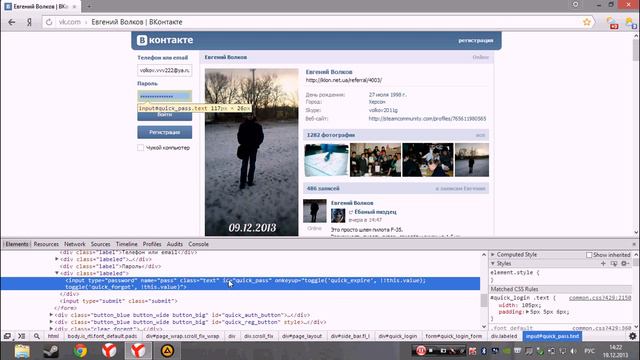Collapse the div class="labeled" node below Пароль
The image size is (640, 360).
pos(57,273)
